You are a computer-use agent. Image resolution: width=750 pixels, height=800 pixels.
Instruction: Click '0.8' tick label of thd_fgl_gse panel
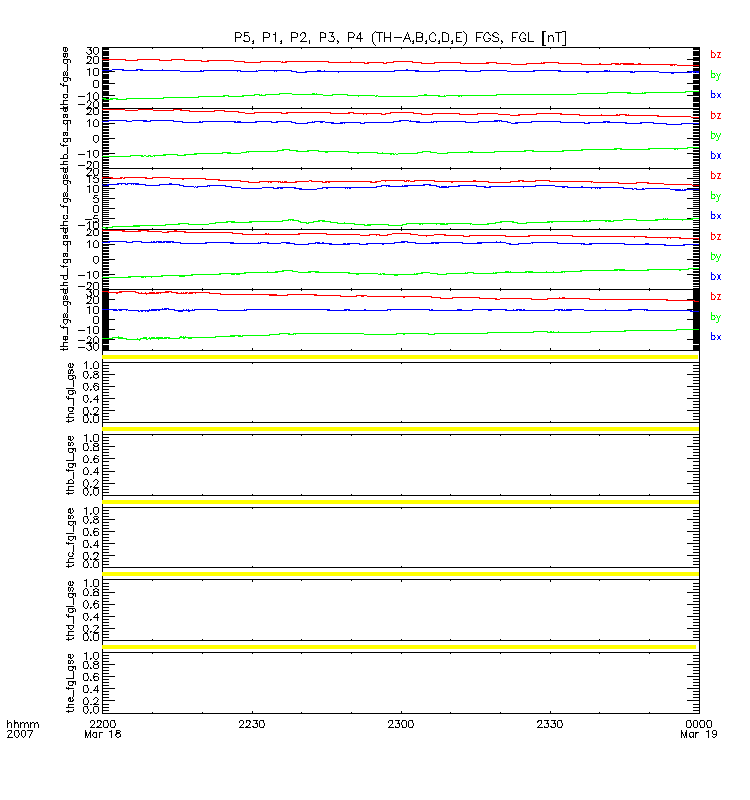click(x=91, y=593)
